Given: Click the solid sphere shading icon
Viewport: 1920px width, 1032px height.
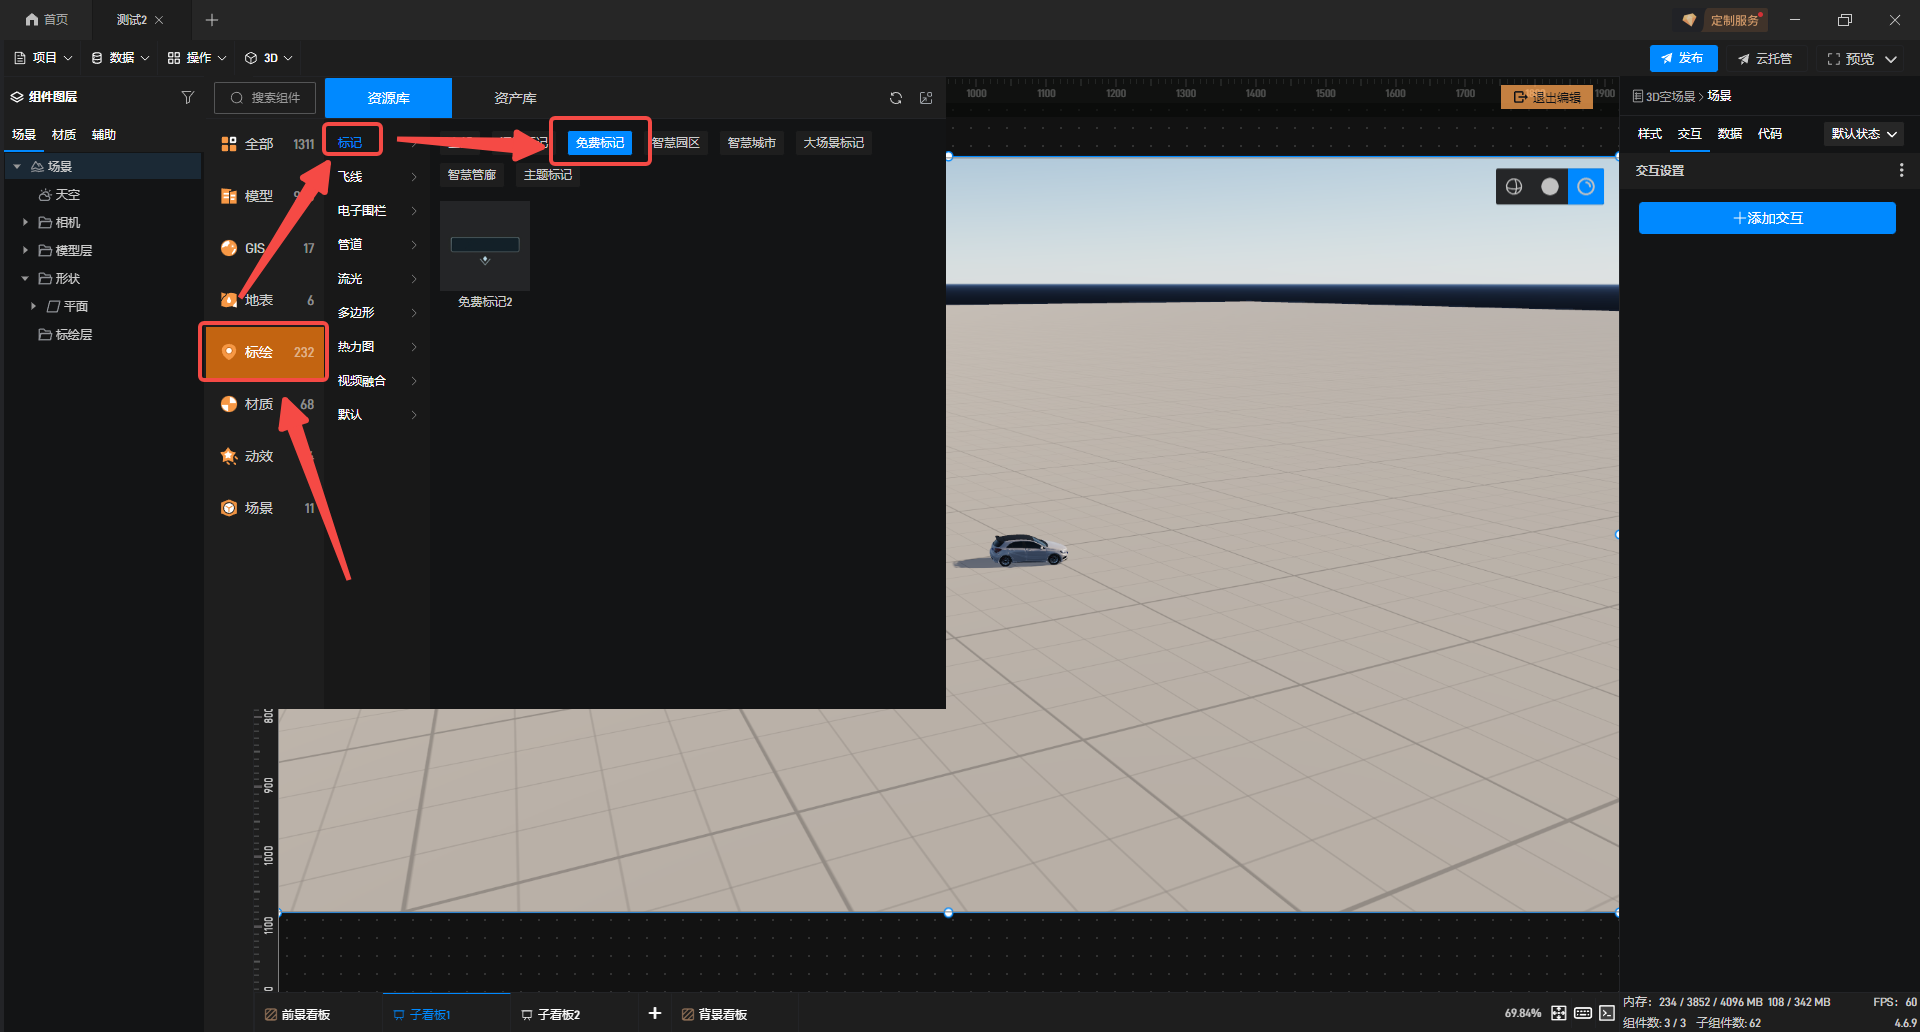Looking at the screenshot, I should pos(1550,187).
